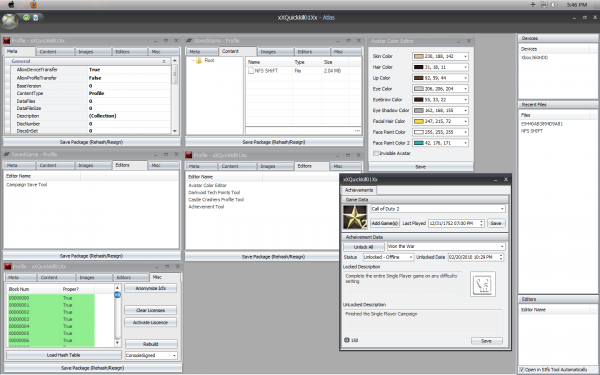
Task: Select block 00000003 row
Action: coord(51,319)
